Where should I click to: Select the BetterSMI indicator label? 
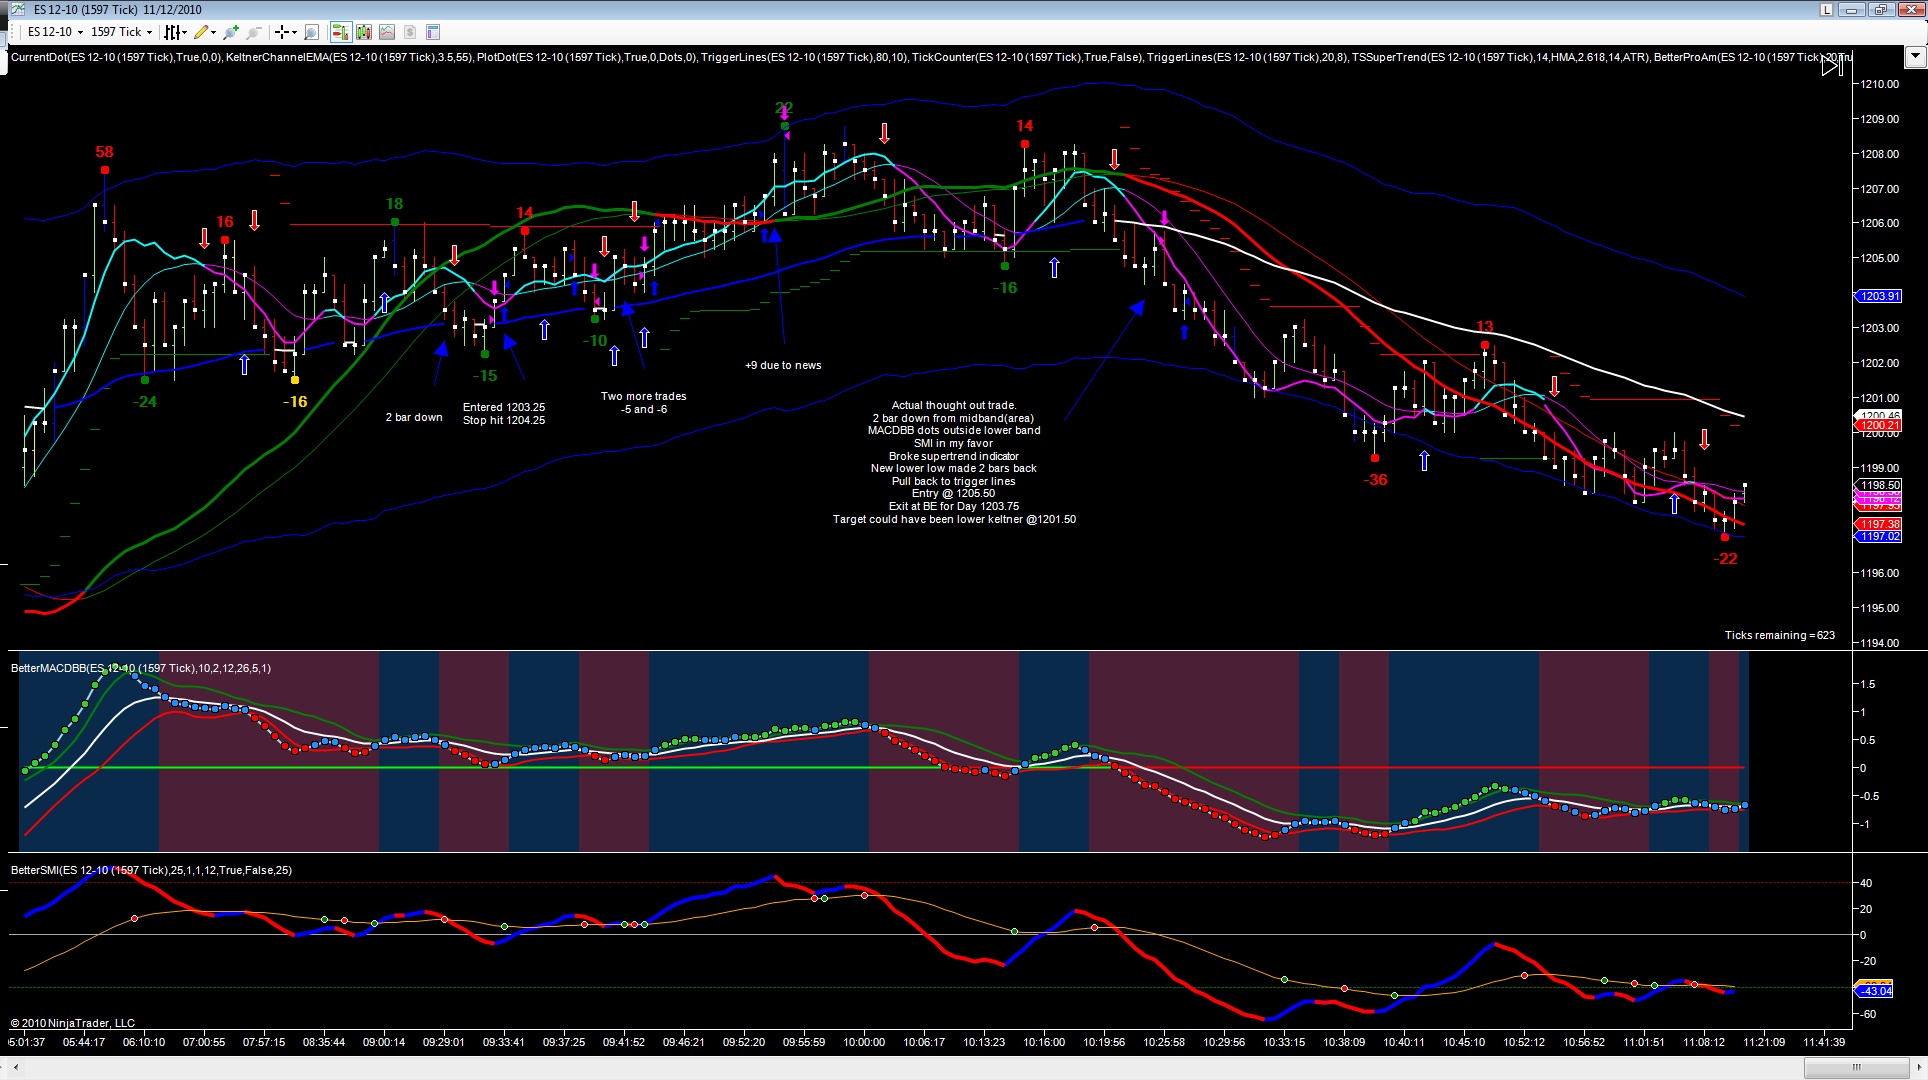coord(151,870)
